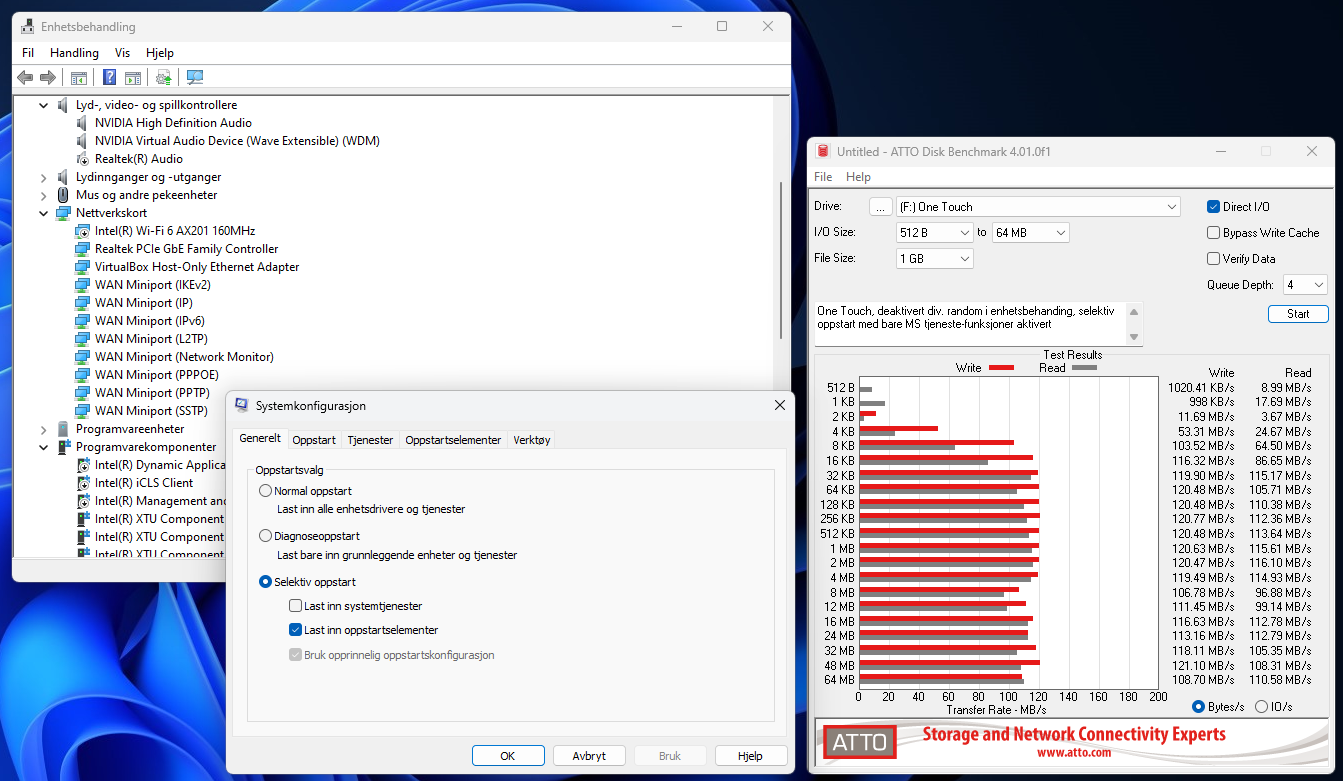Click the Update driver toolbar icon
1343x781 pixels.
(163, 77)
